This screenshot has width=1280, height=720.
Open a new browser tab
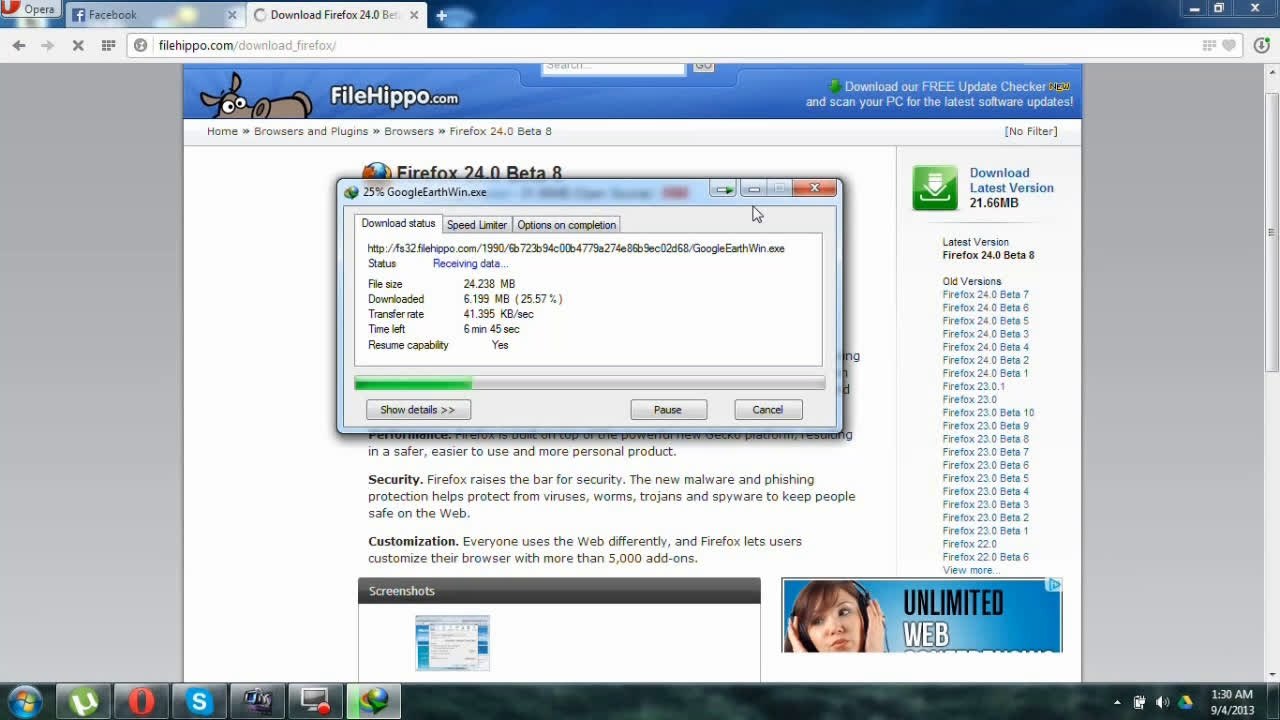[441, 15]
